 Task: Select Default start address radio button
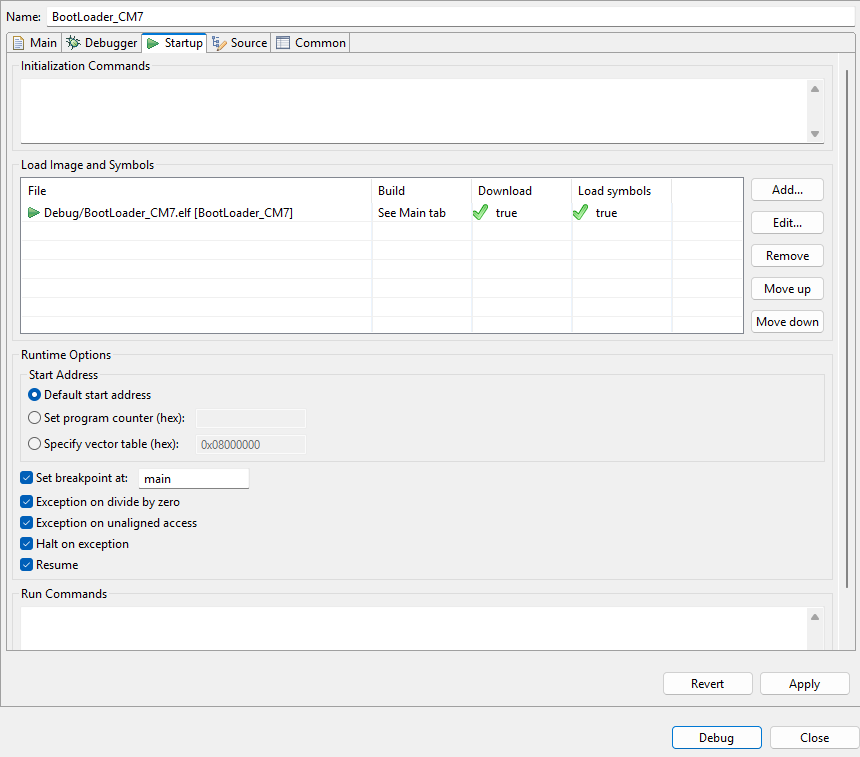pyautogui.click(x=34, y=395)
